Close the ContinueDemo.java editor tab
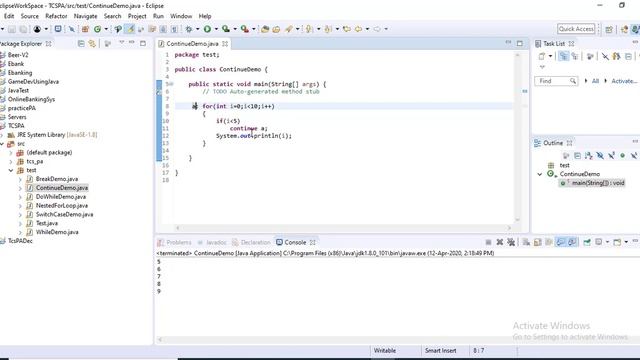Screen dimensions: 640x360 pos(225,44)
